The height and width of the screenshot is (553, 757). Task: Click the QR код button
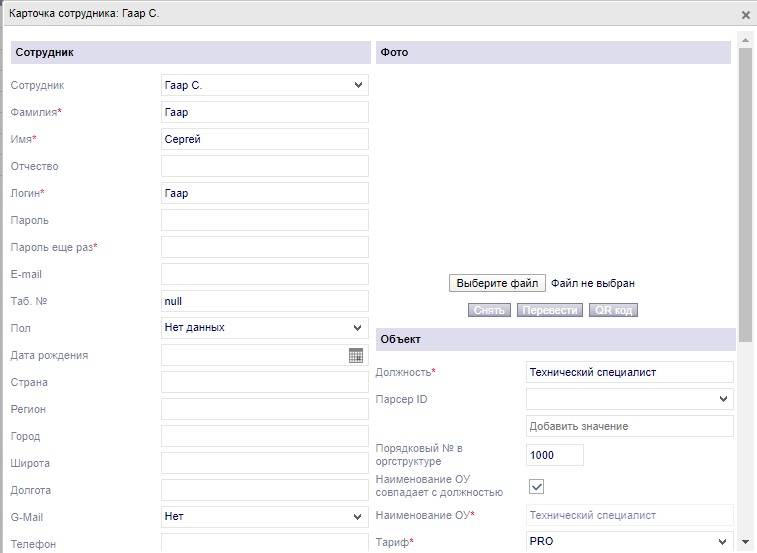[x=613, y=310]
